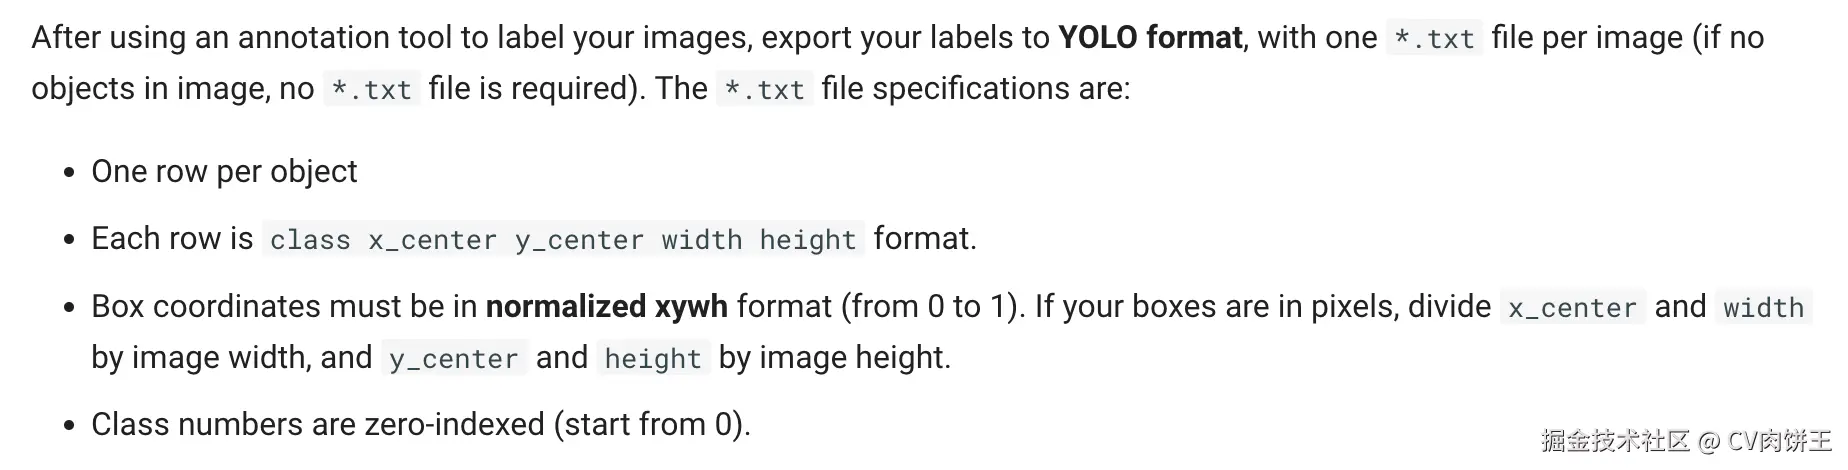Image resolution: width=1848 pixels, height=470 pixels.
Task: Click the "*.txt" code snippet before "file per image"
Action: (x=1434, y=39)
